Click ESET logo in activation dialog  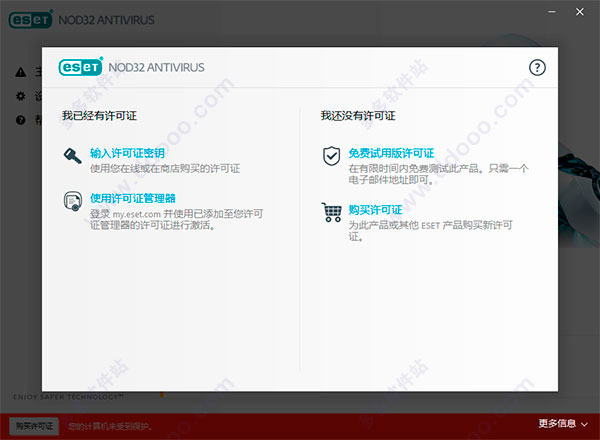tap(81, 67)
